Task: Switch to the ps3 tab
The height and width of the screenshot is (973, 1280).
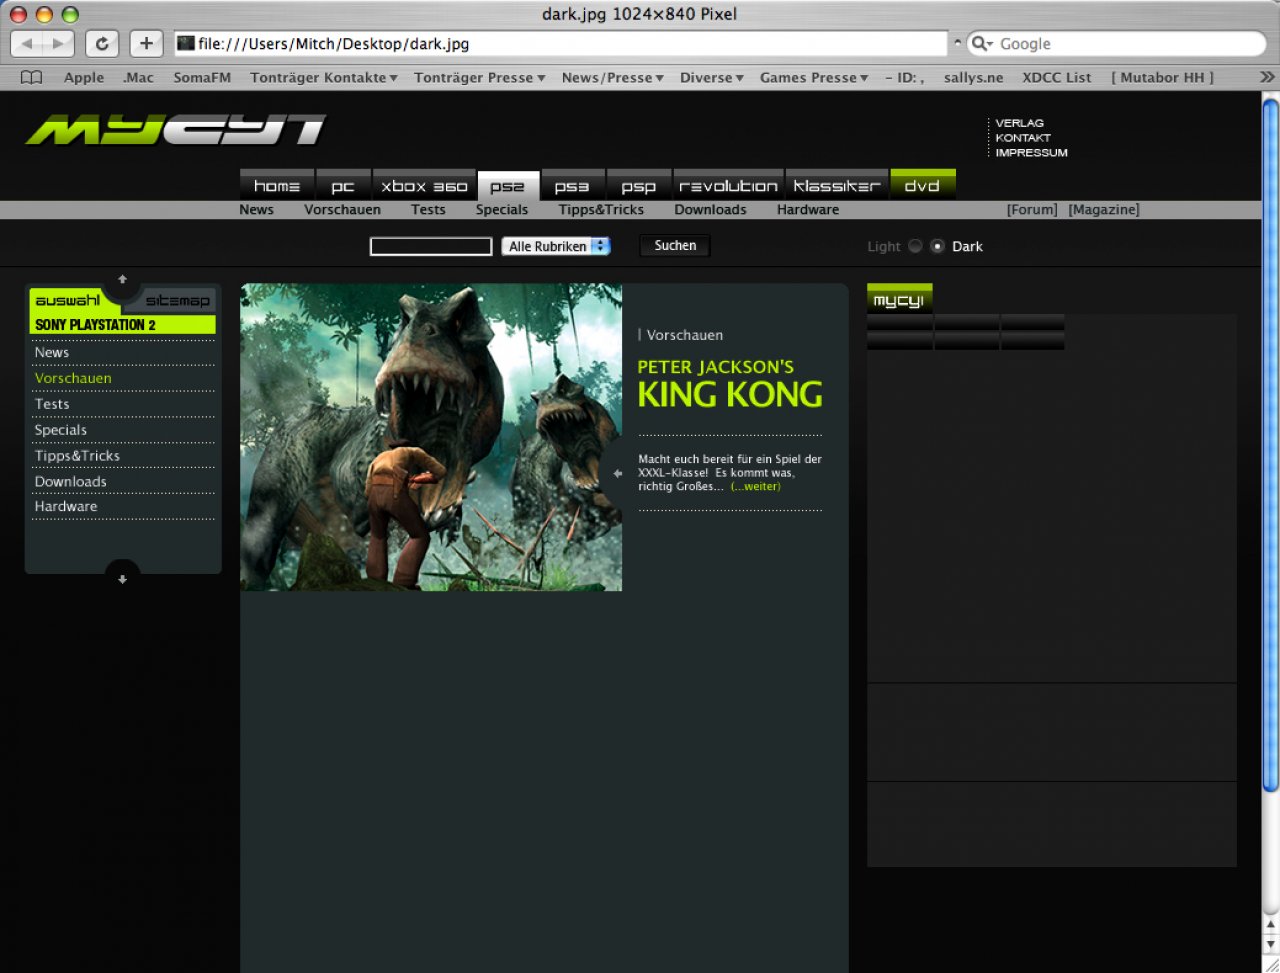Action: coord(572,185)
